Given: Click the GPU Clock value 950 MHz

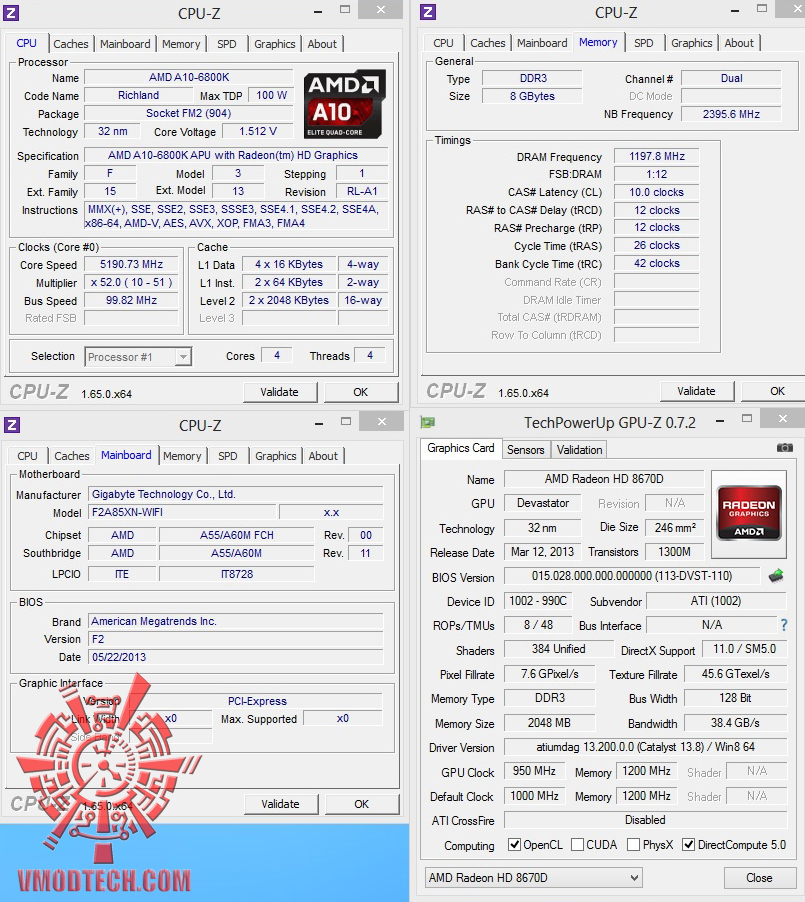Looking at the screenshot, I should click(534, 771).
